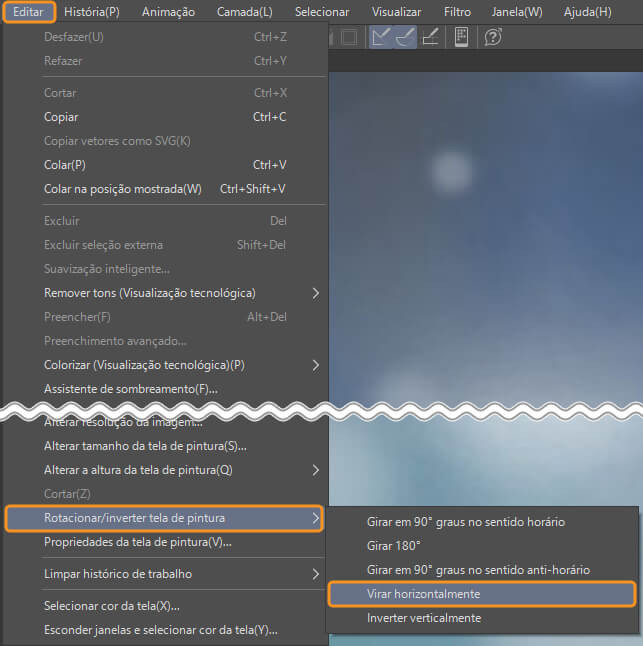Open the Filtro menu
Image resolution: width=643 pixels, height=646 pixels.
coord(456,12)
